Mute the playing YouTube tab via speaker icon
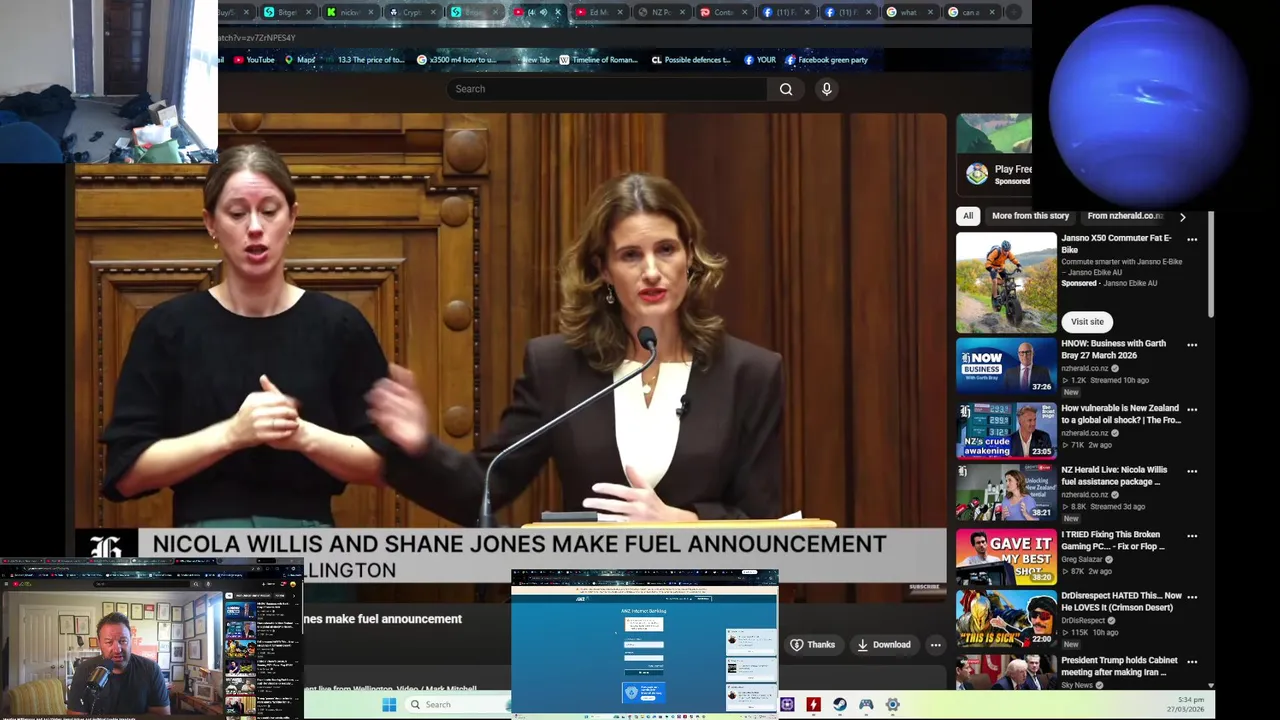This screenshot has height=720, width=1280. [544, 12]
